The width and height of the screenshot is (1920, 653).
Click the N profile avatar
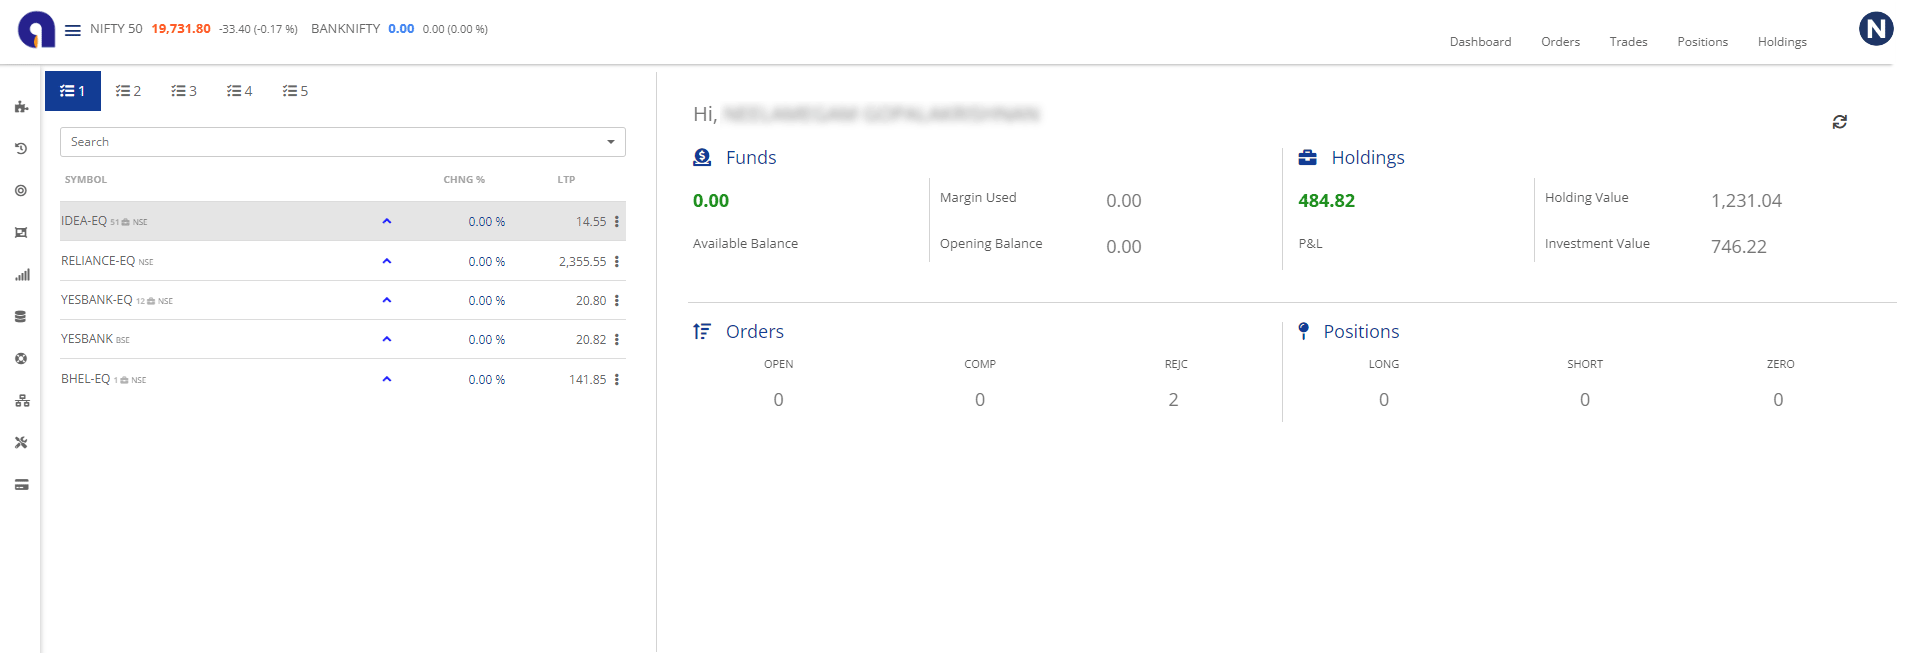point(1876,29)
